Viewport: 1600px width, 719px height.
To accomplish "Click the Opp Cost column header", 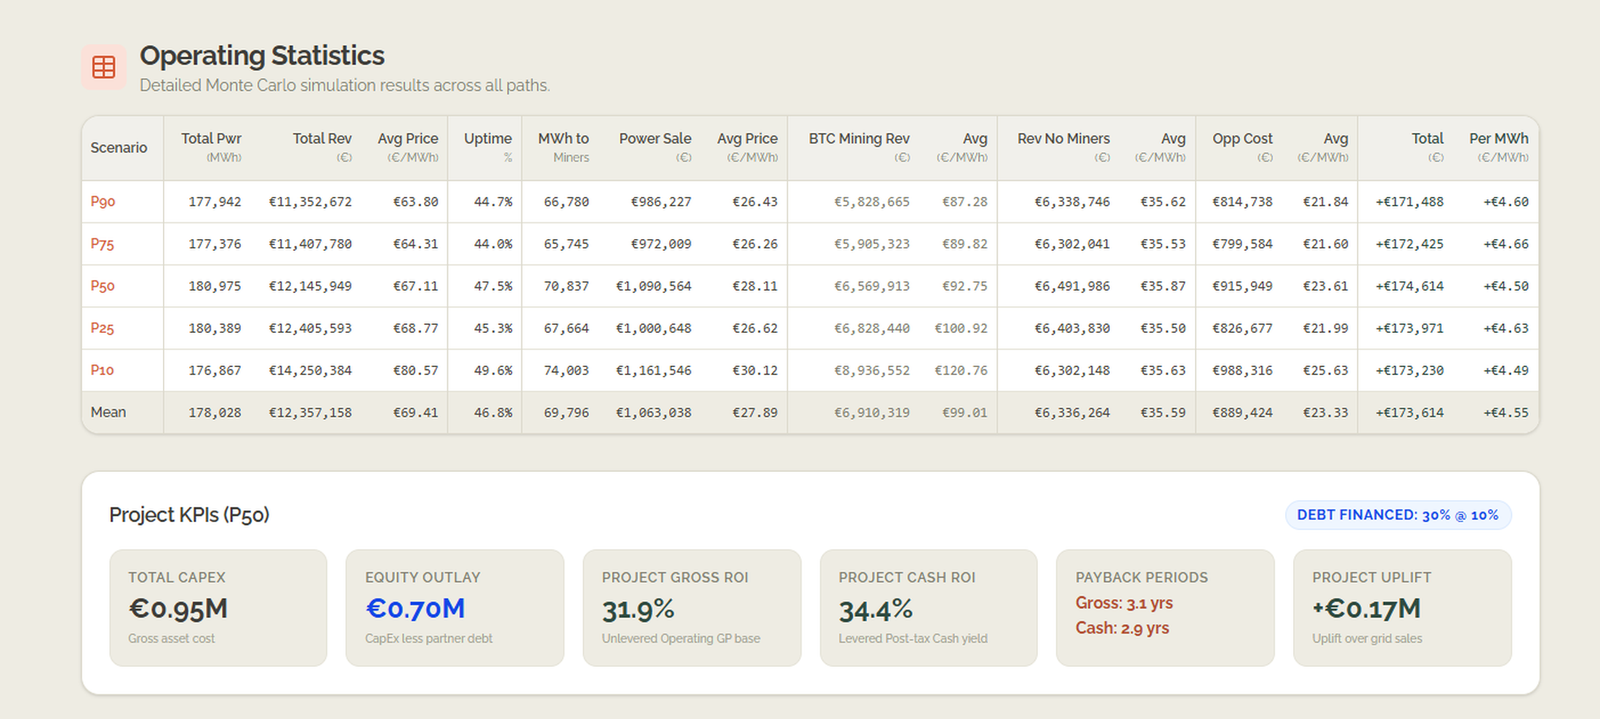I will pos(1242,147).
